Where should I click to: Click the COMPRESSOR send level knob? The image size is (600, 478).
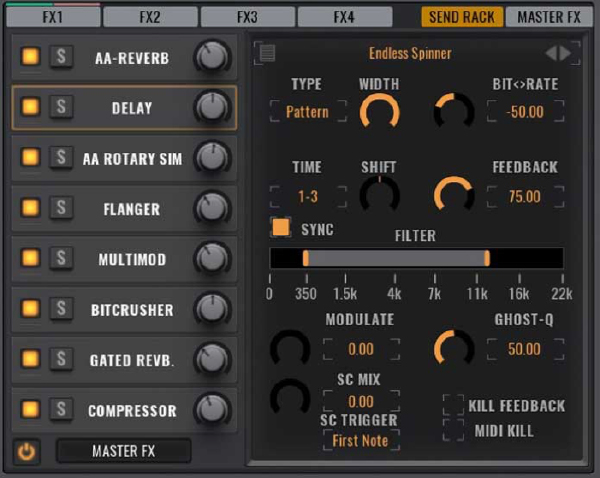212,409
